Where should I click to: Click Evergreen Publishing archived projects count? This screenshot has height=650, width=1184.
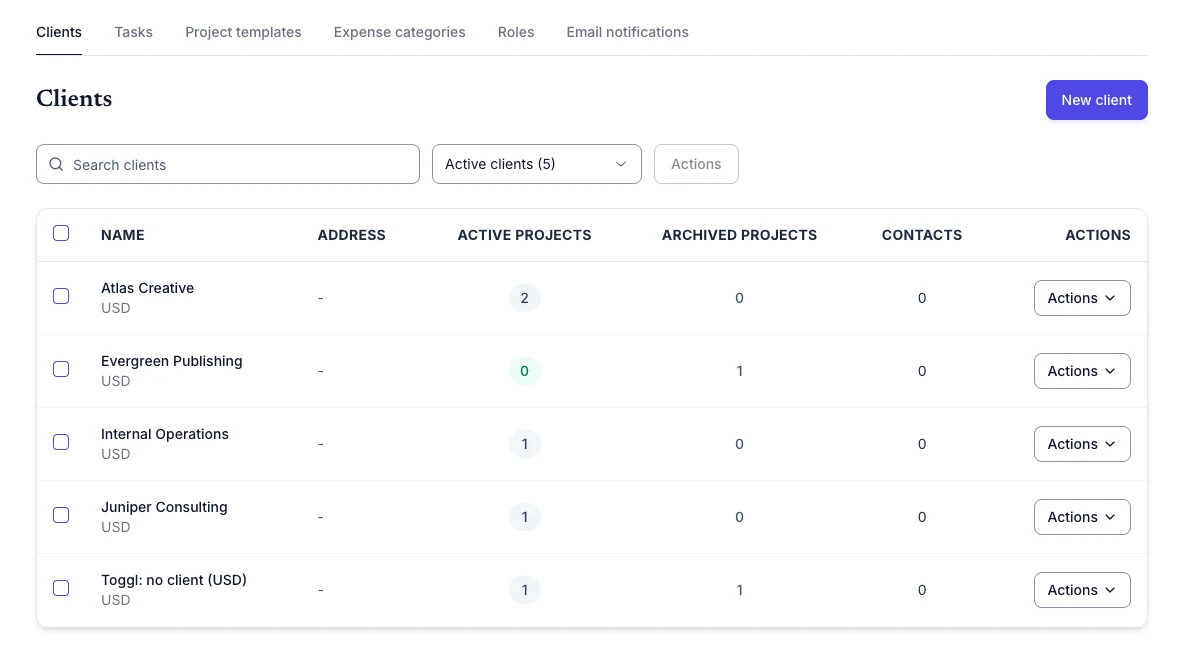click(x=739, y=371)
